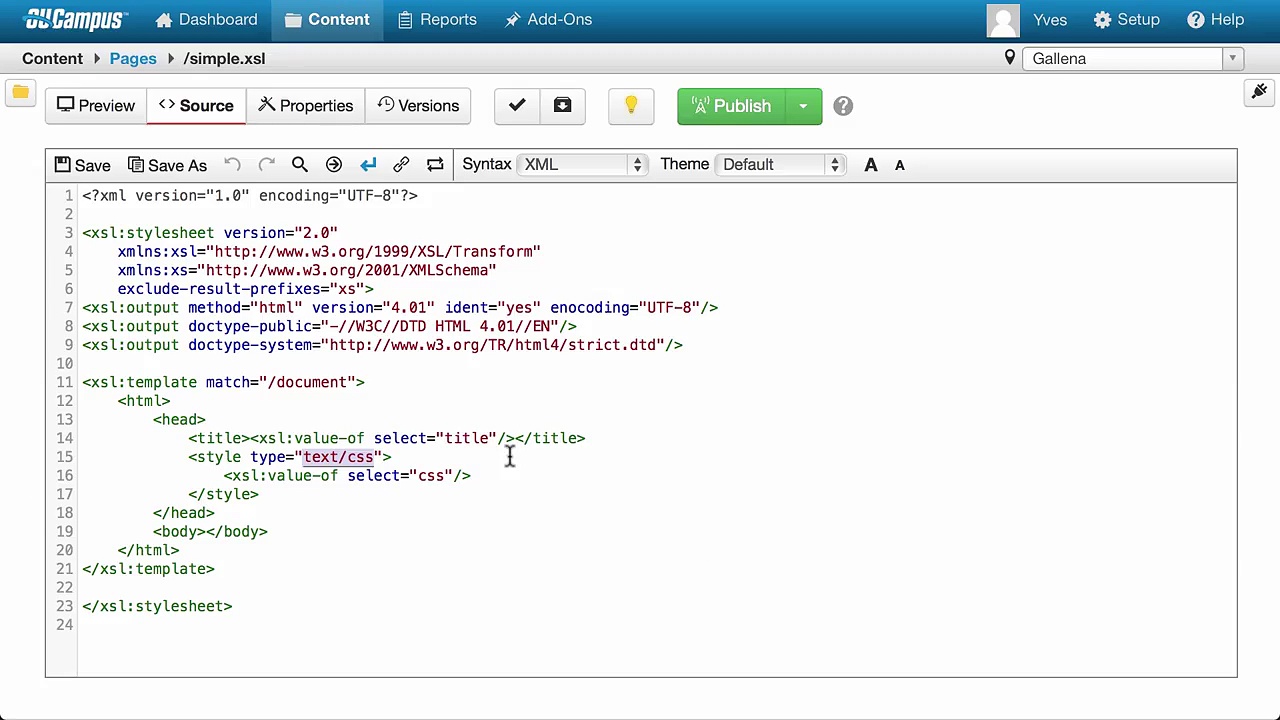Click the user avatar thumbnail

pos(1003,20)
